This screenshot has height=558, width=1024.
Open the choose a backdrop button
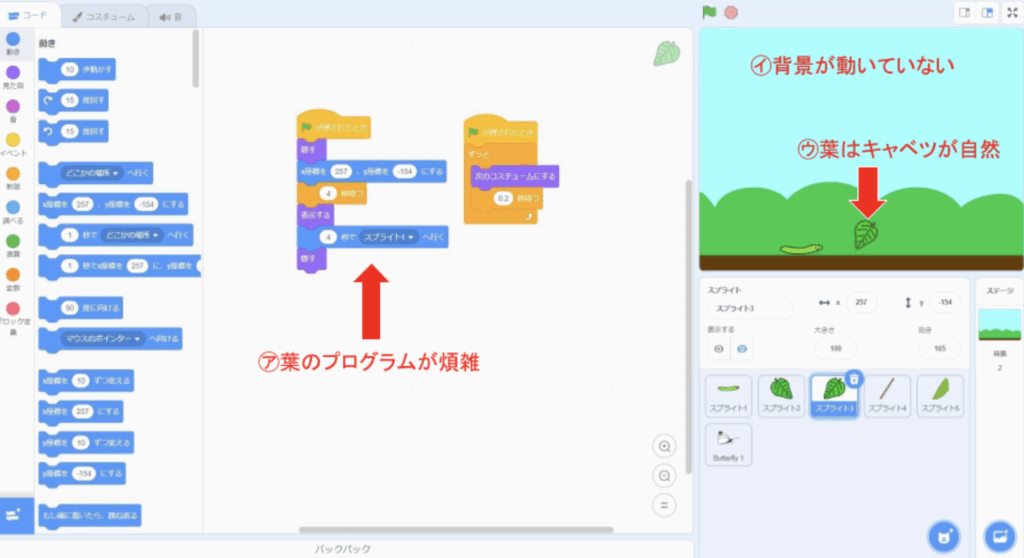[x=999, y=535]
